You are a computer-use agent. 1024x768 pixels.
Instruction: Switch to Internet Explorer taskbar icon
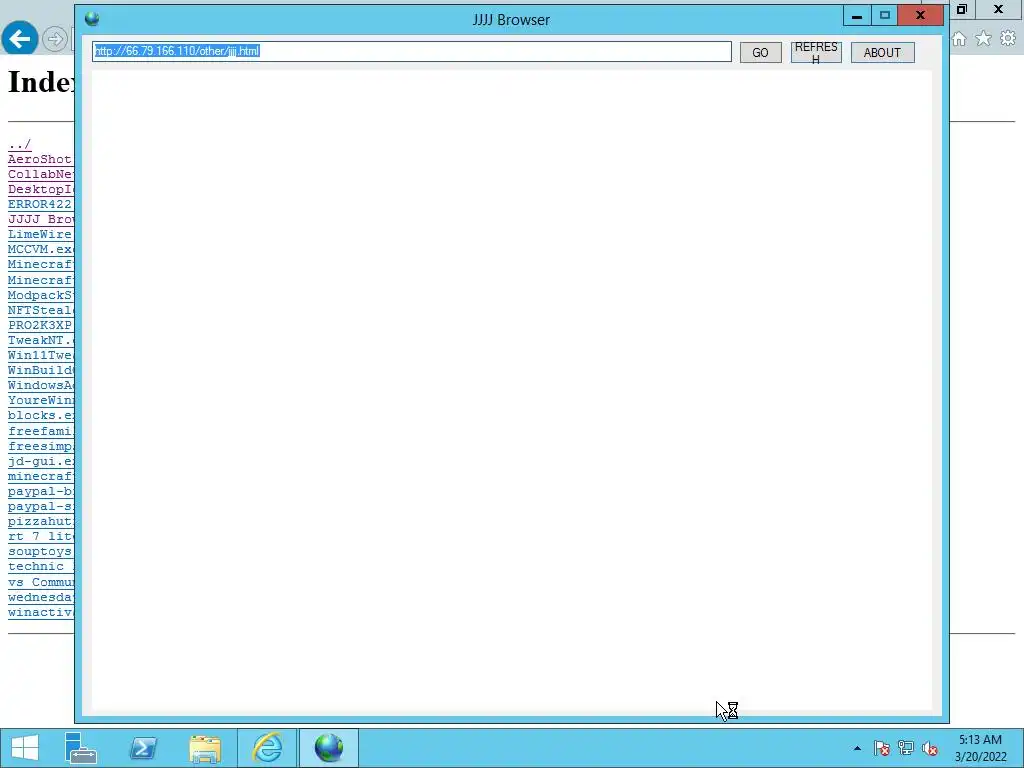pyautogui.click(x=267, y=748)
